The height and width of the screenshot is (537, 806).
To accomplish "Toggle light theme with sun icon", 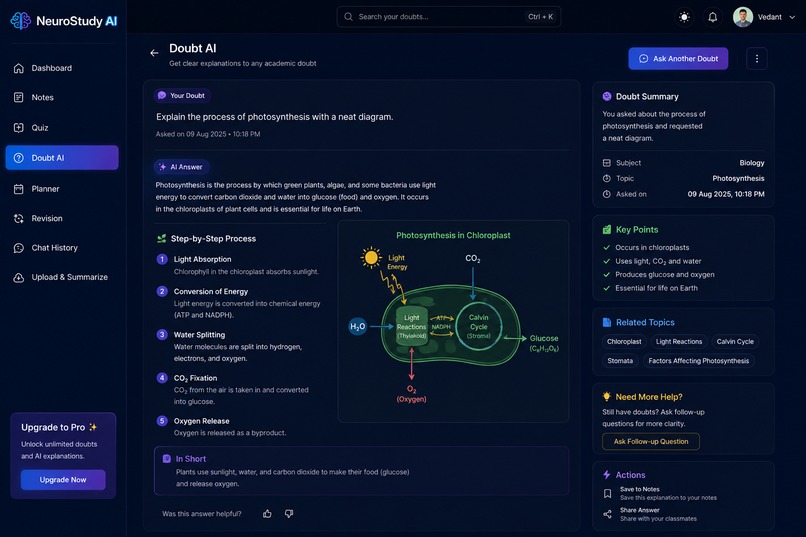I will [x=684, y=17].
